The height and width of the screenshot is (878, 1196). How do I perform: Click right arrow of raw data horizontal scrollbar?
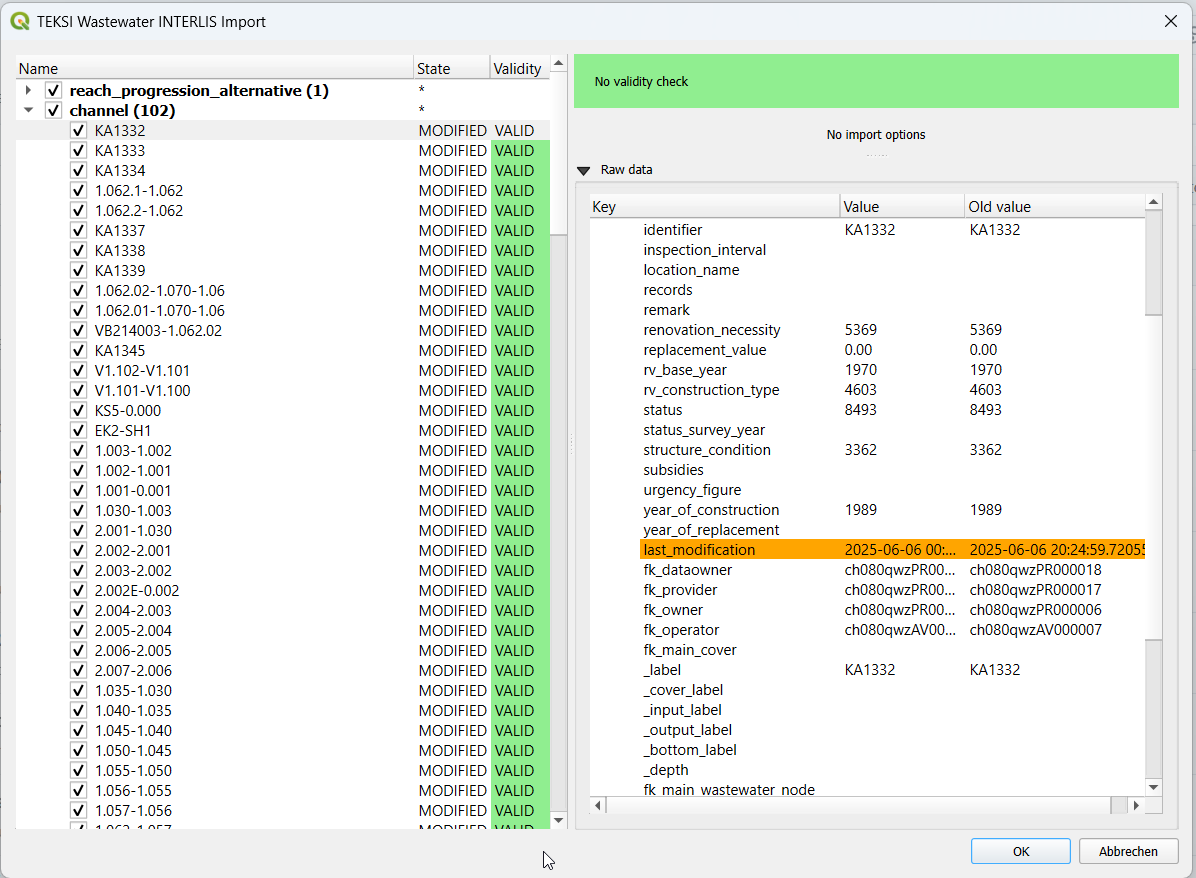[x=1136, y=805]
